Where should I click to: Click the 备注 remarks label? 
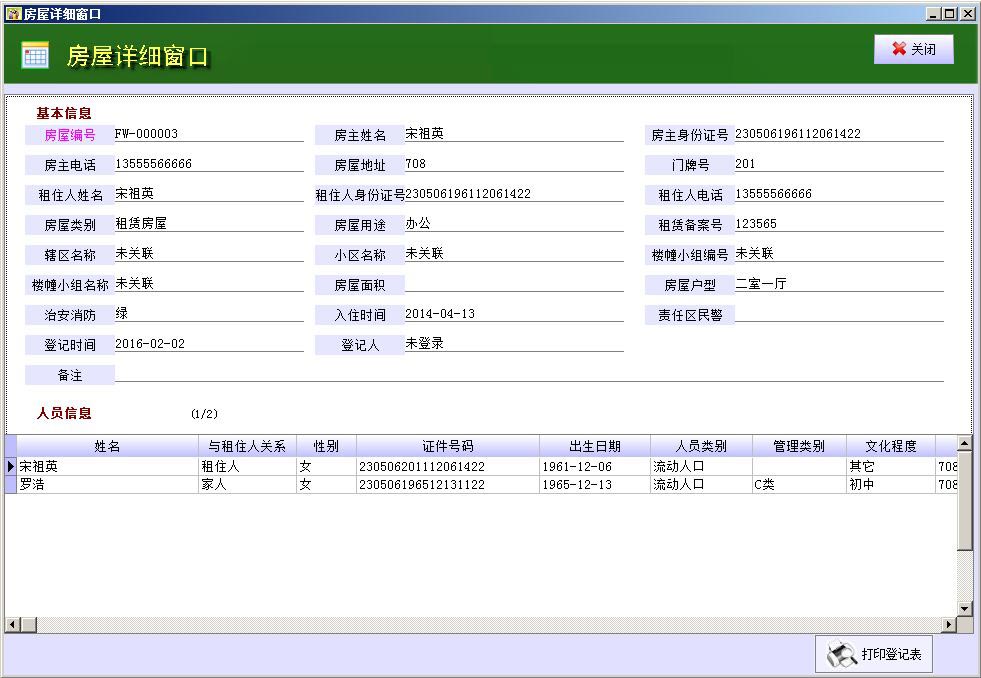[69, 374]
